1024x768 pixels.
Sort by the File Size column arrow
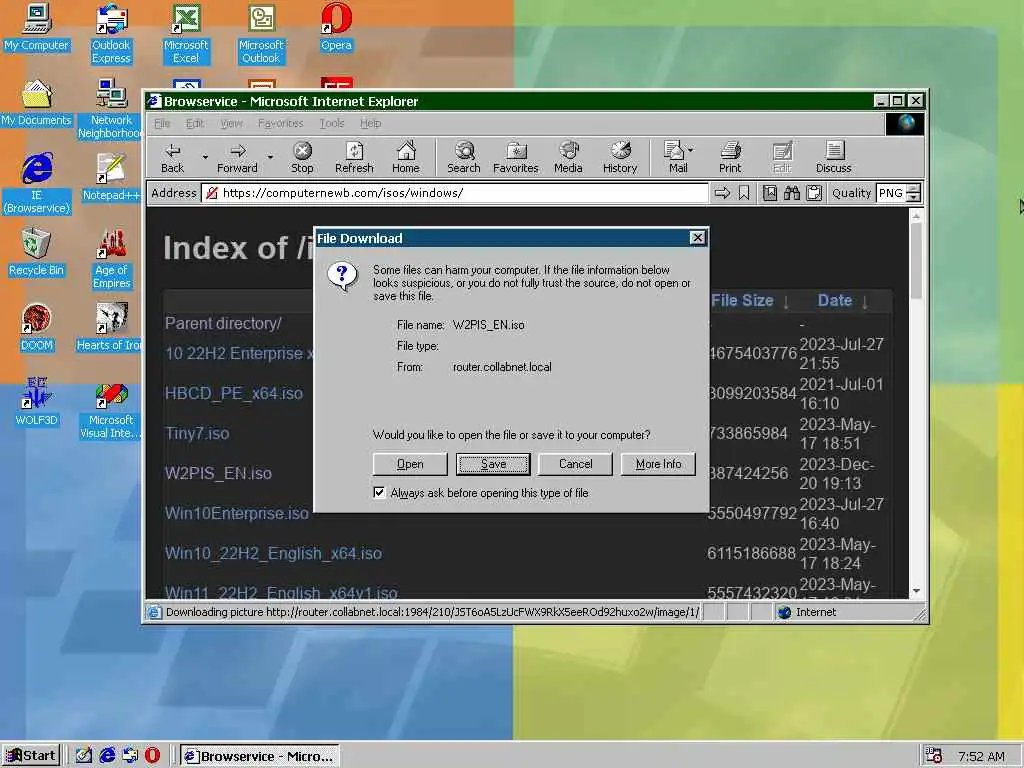click(786, 302)
